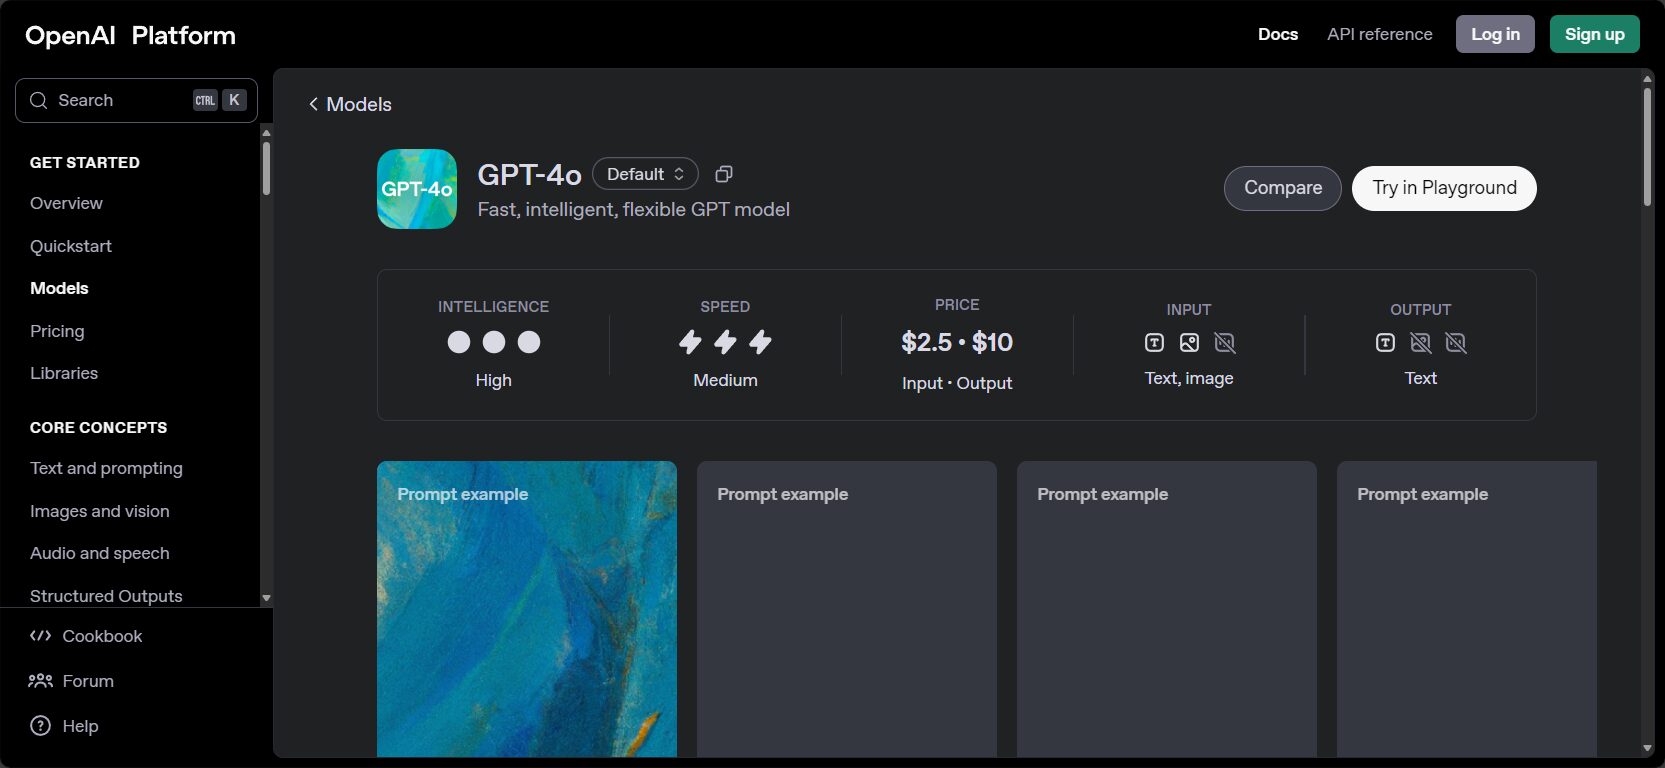Viewport: 1665px width, 768px height.
Task: Open Text and prompting guide
Action: (106, 468)
